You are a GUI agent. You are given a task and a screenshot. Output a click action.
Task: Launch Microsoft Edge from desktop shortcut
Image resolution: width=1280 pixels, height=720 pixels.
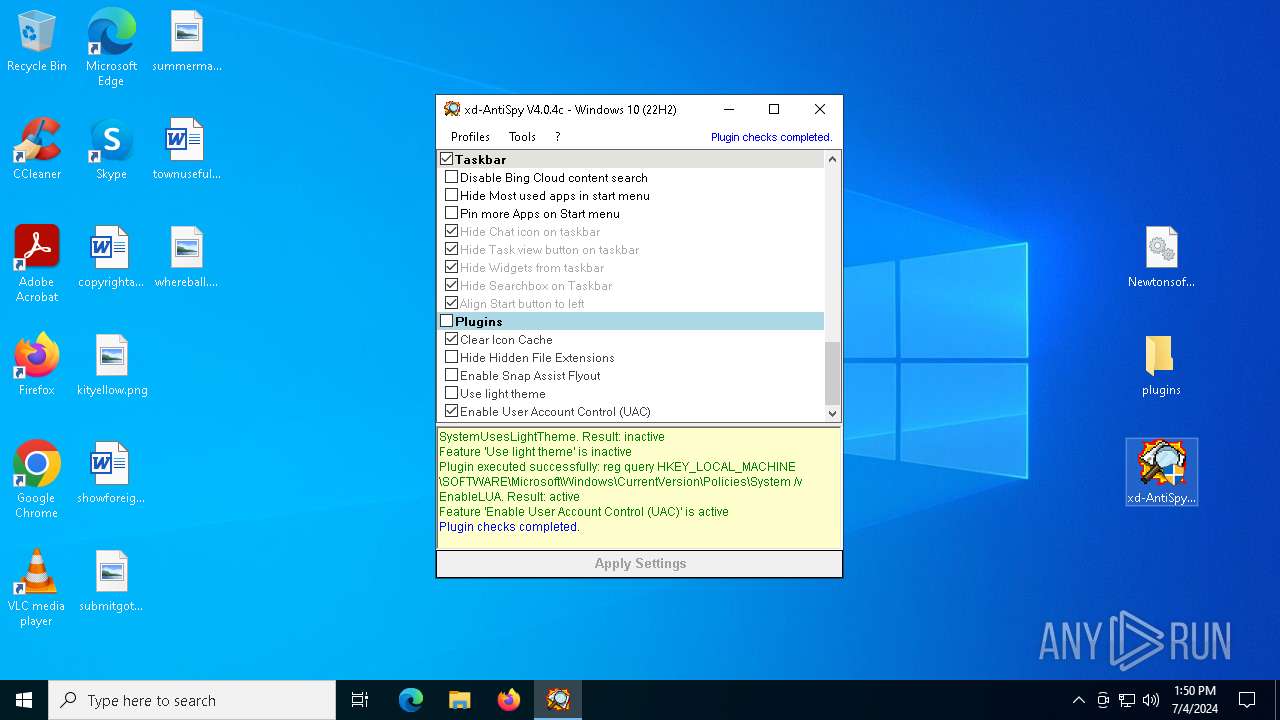tap(111, 47)
